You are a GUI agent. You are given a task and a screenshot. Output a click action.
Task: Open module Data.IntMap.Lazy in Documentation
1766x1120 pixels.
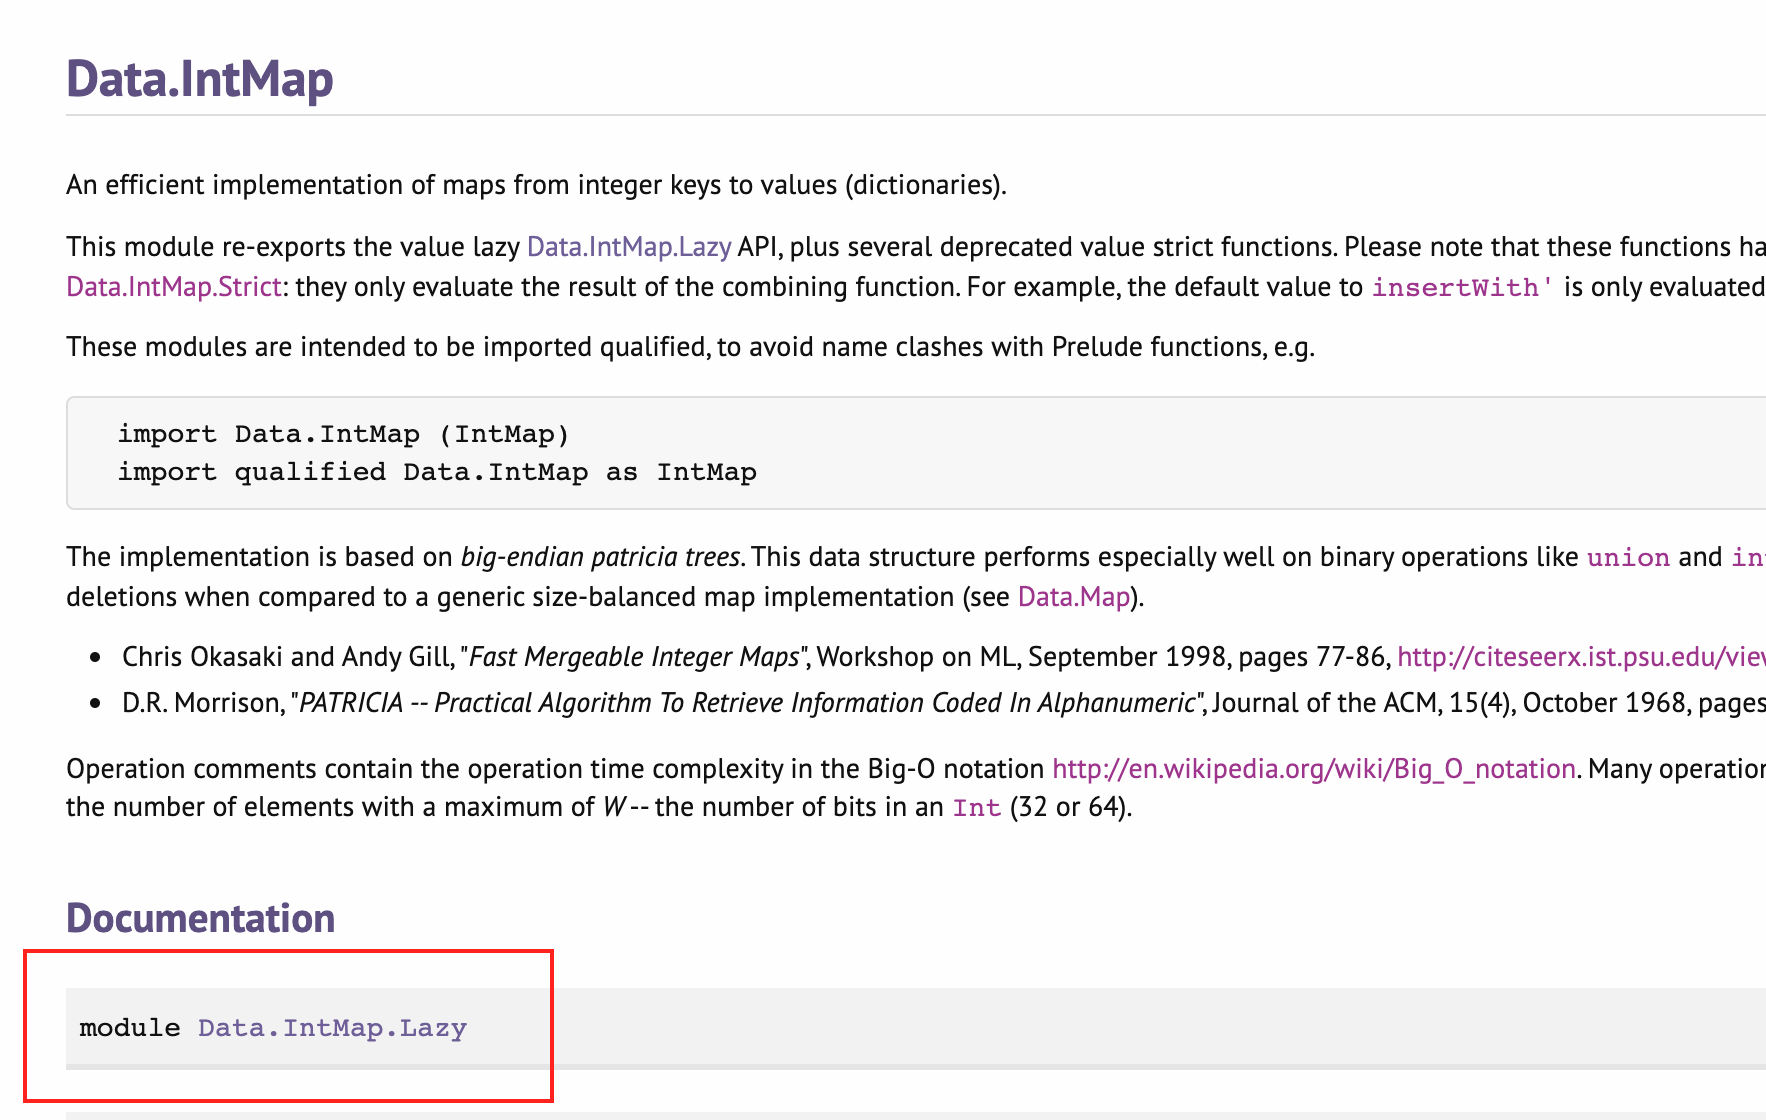[332, 1028]
